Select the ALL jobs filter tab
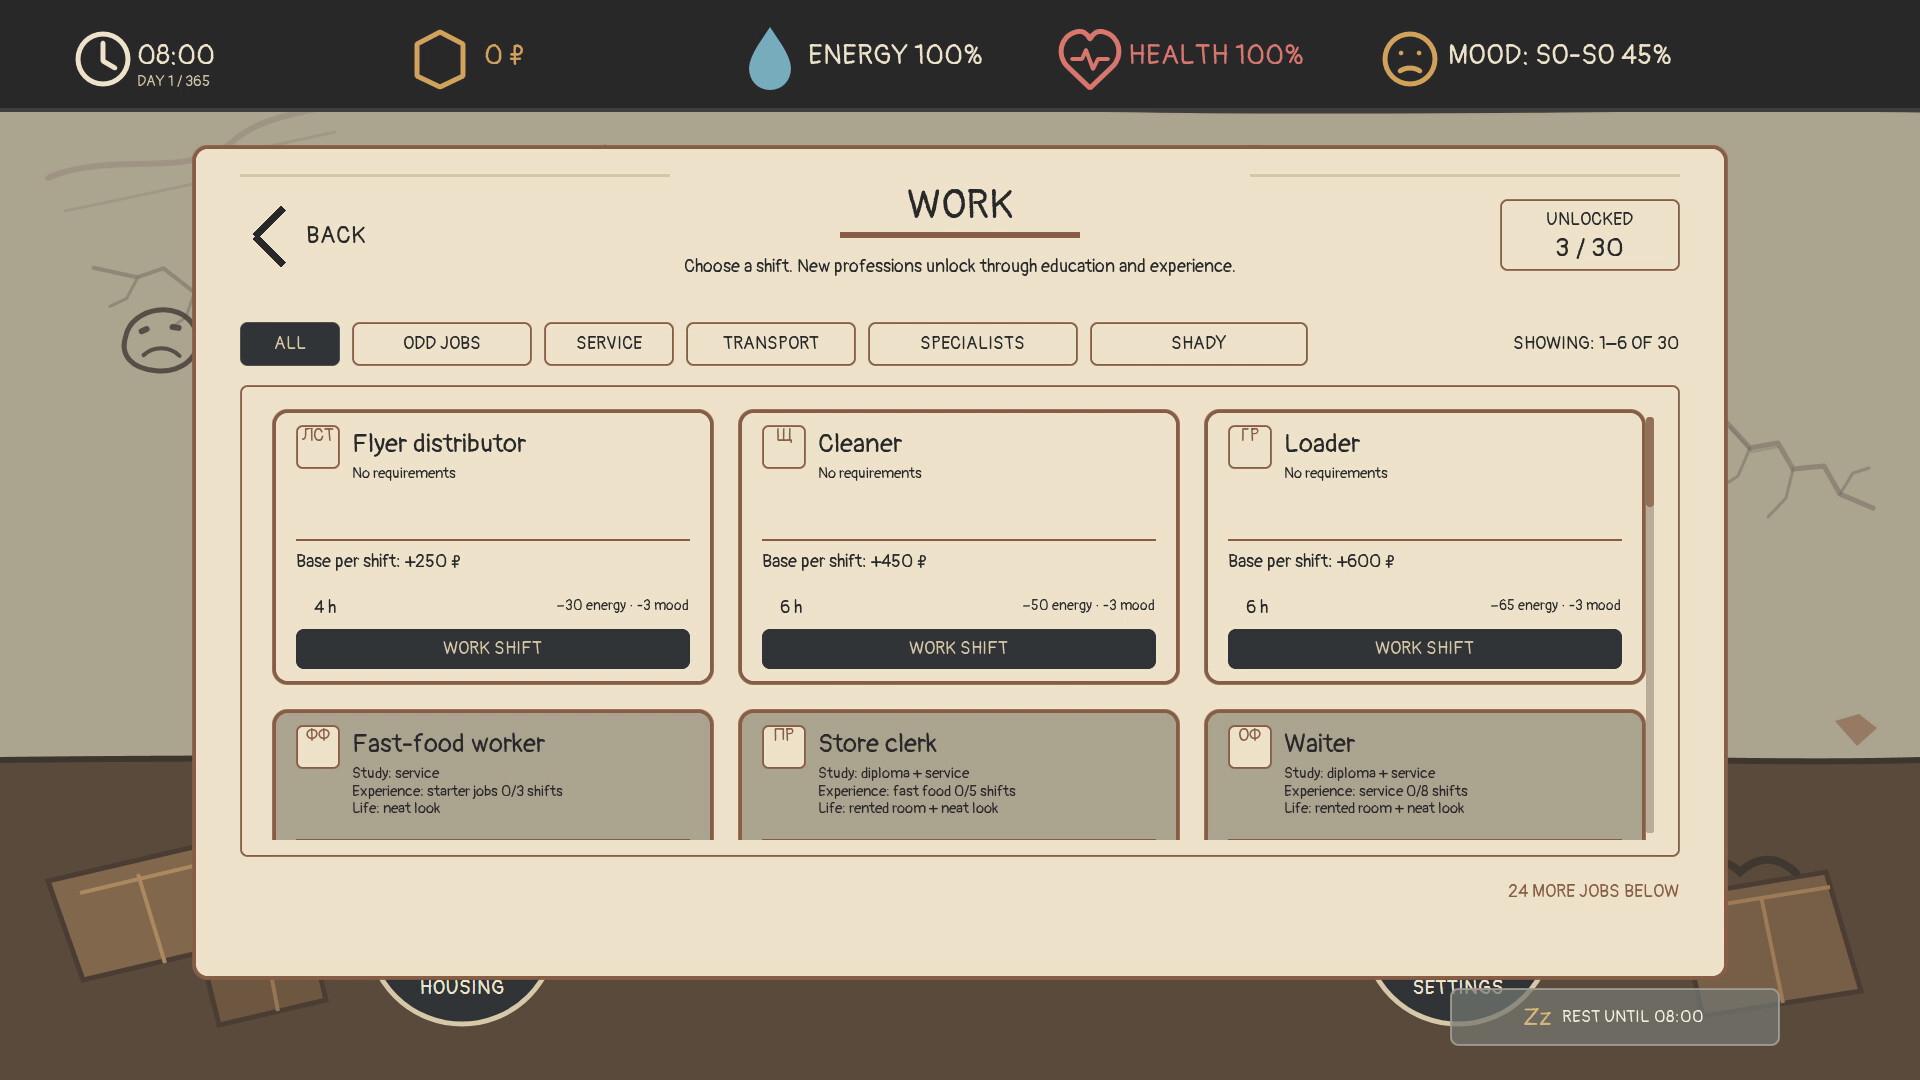The height and width of the screenshot is (1080, 1920). 290,344
